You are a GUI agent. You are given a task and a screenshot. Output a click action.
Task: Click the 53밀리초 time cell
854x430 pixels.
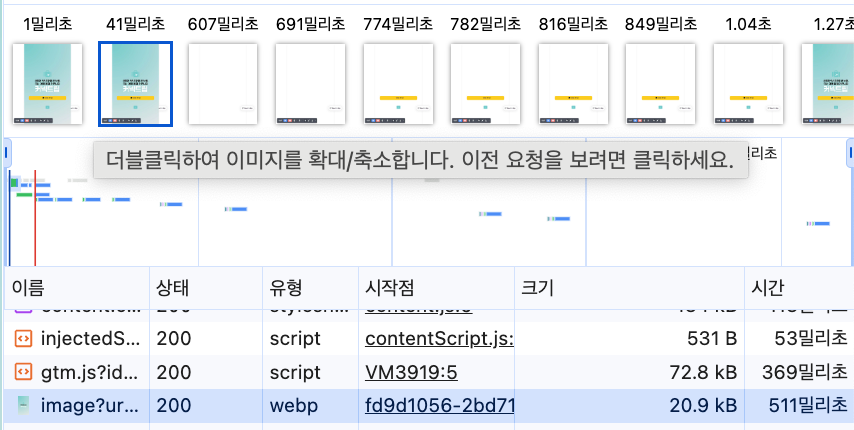799,339
